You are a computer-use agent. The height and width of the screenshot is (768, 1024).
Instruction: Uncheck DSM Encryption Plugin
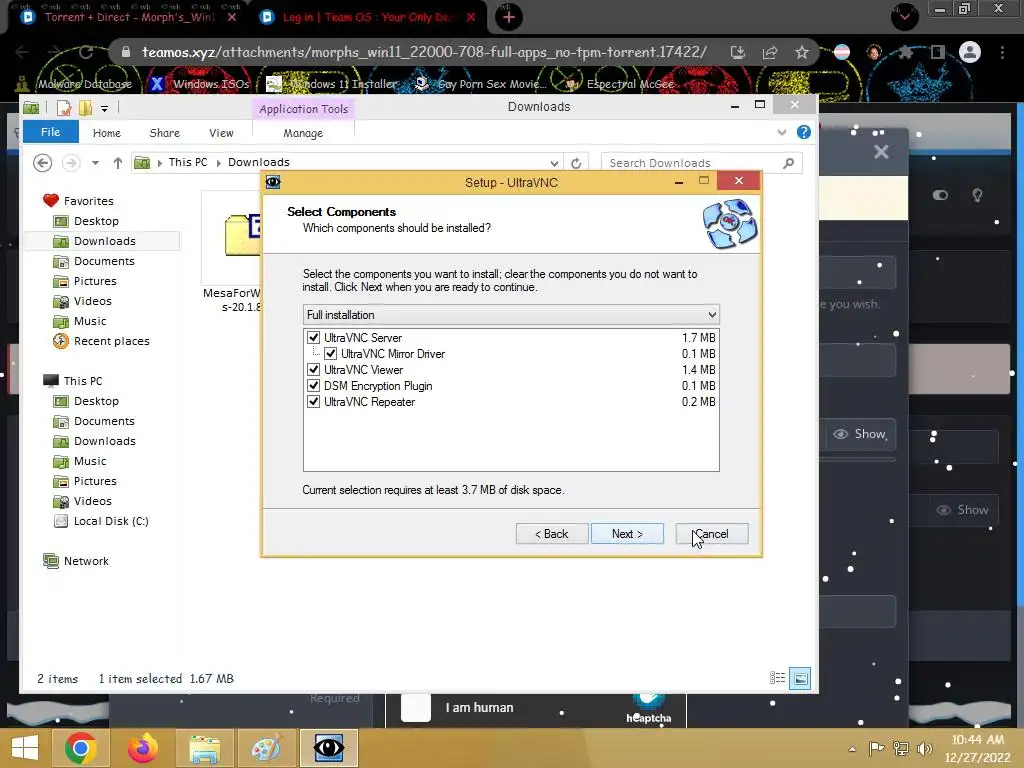[x=313, y=386]
